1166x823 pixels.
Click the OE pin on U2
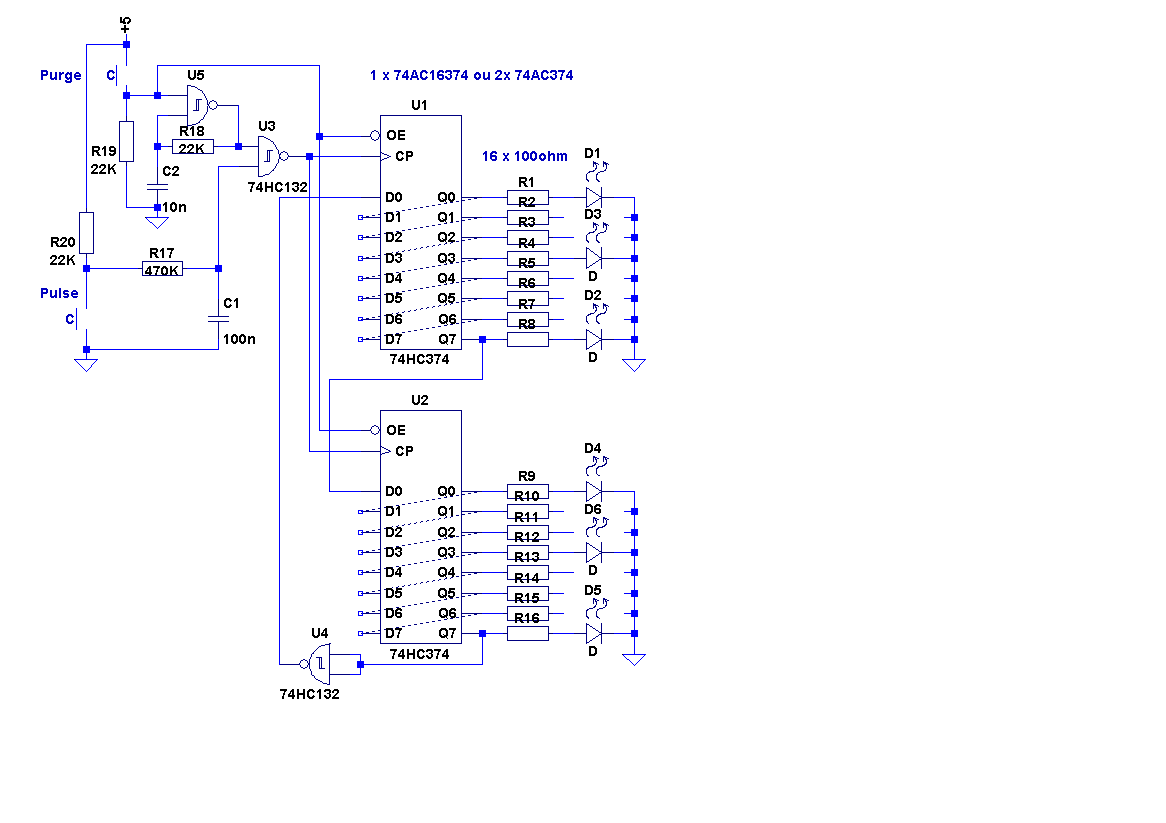(396, 430)
